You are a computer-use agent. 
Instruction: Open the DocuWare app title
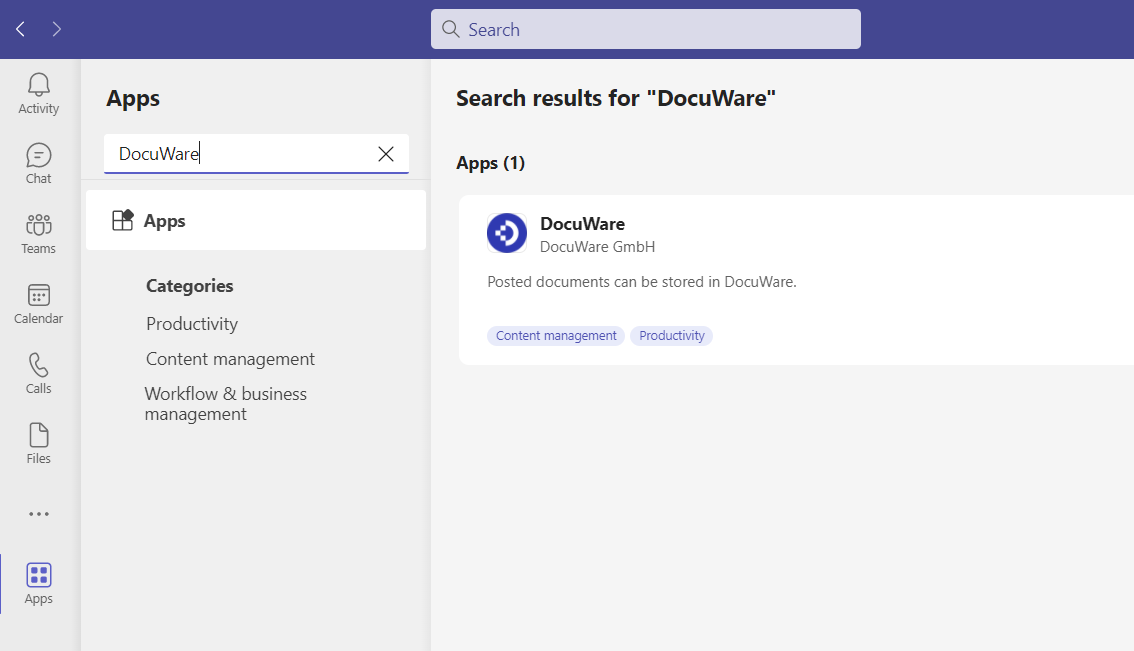pos(582,224)
